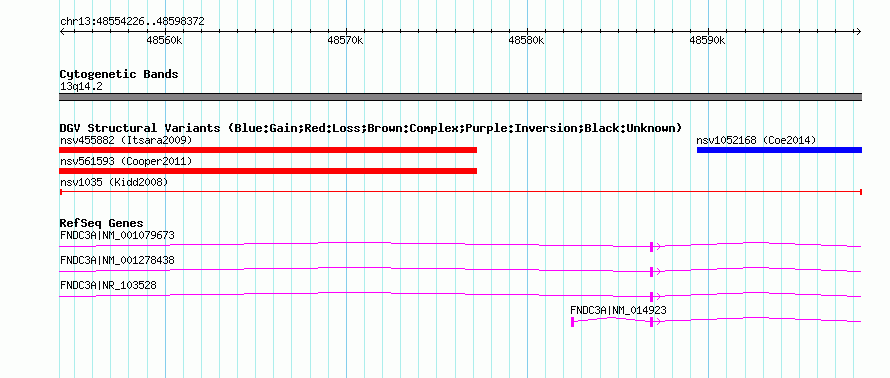
Task: Click the exon block on NM_001278438 transcript
Action: (x=652, y=271)
